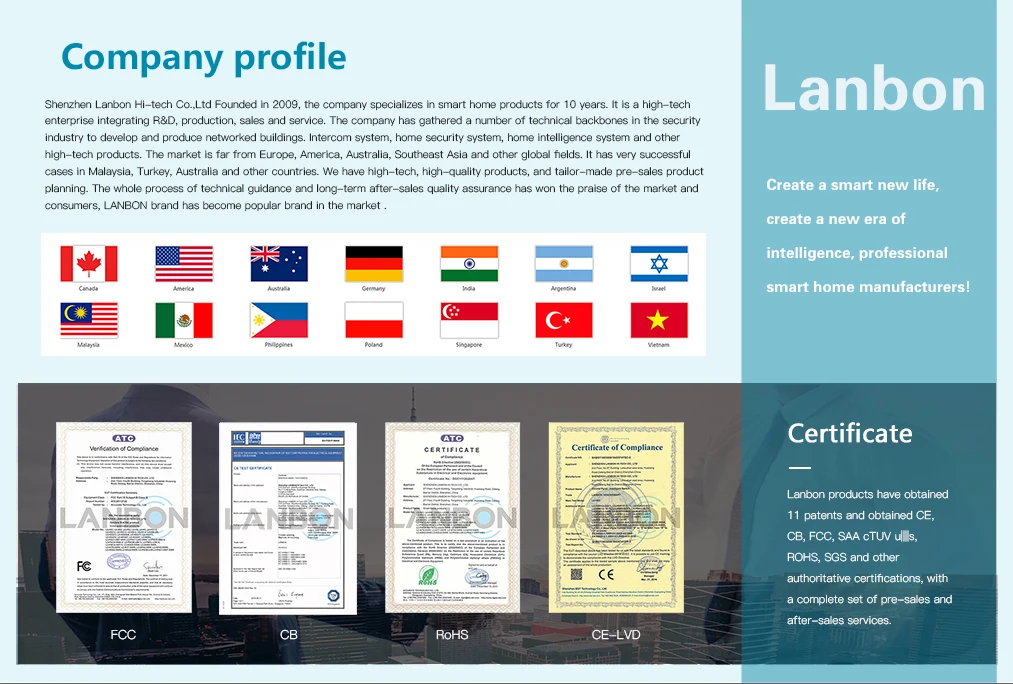Select the America flag
Screen dimensions: 1013x684
click(x=184, y=264)
